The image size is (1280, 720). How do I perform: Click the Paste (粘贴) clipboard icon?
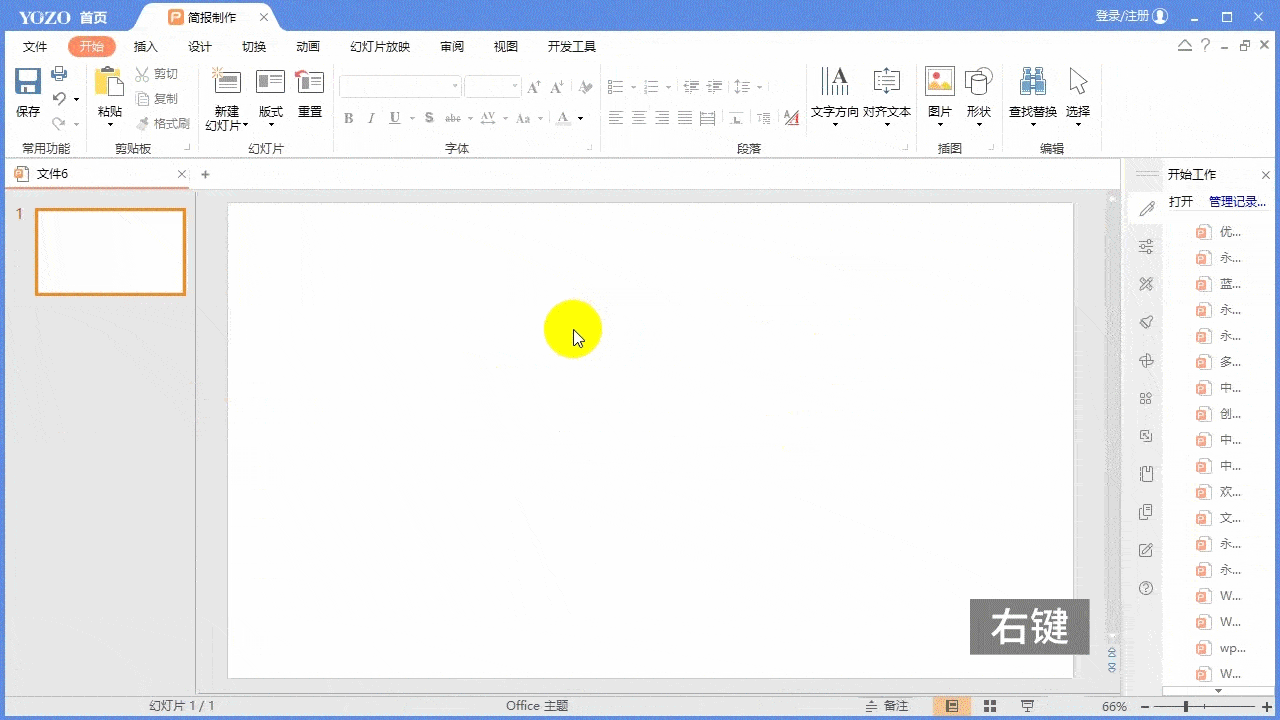pos(109,83)
